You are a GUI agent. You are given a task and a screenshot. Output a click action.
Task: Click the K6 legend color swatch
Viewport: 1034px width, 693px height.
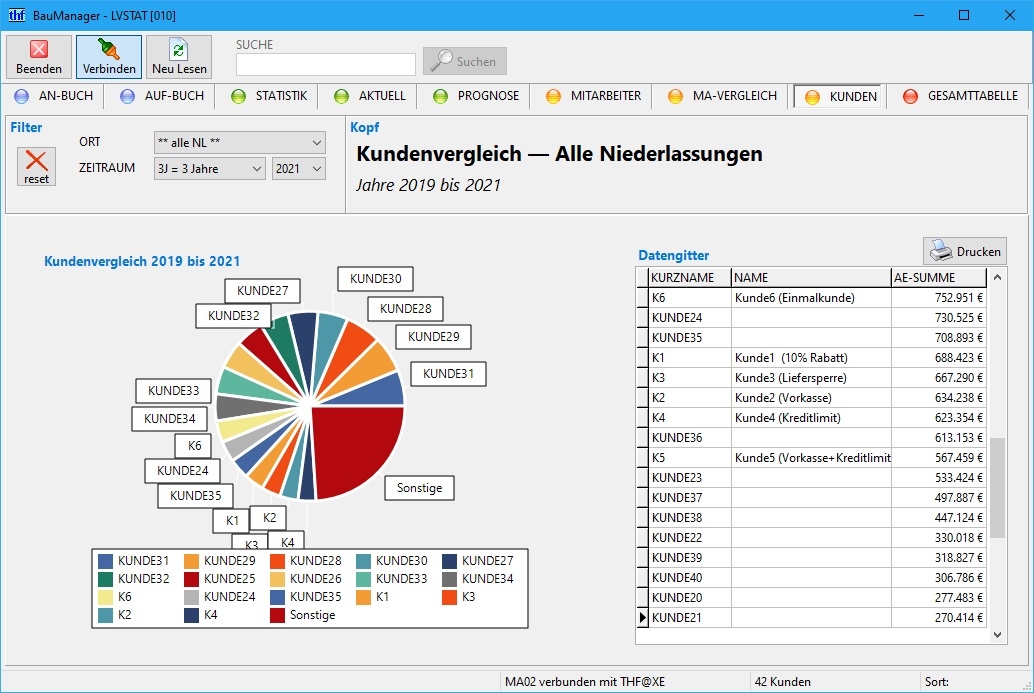[x=106, y=597]
